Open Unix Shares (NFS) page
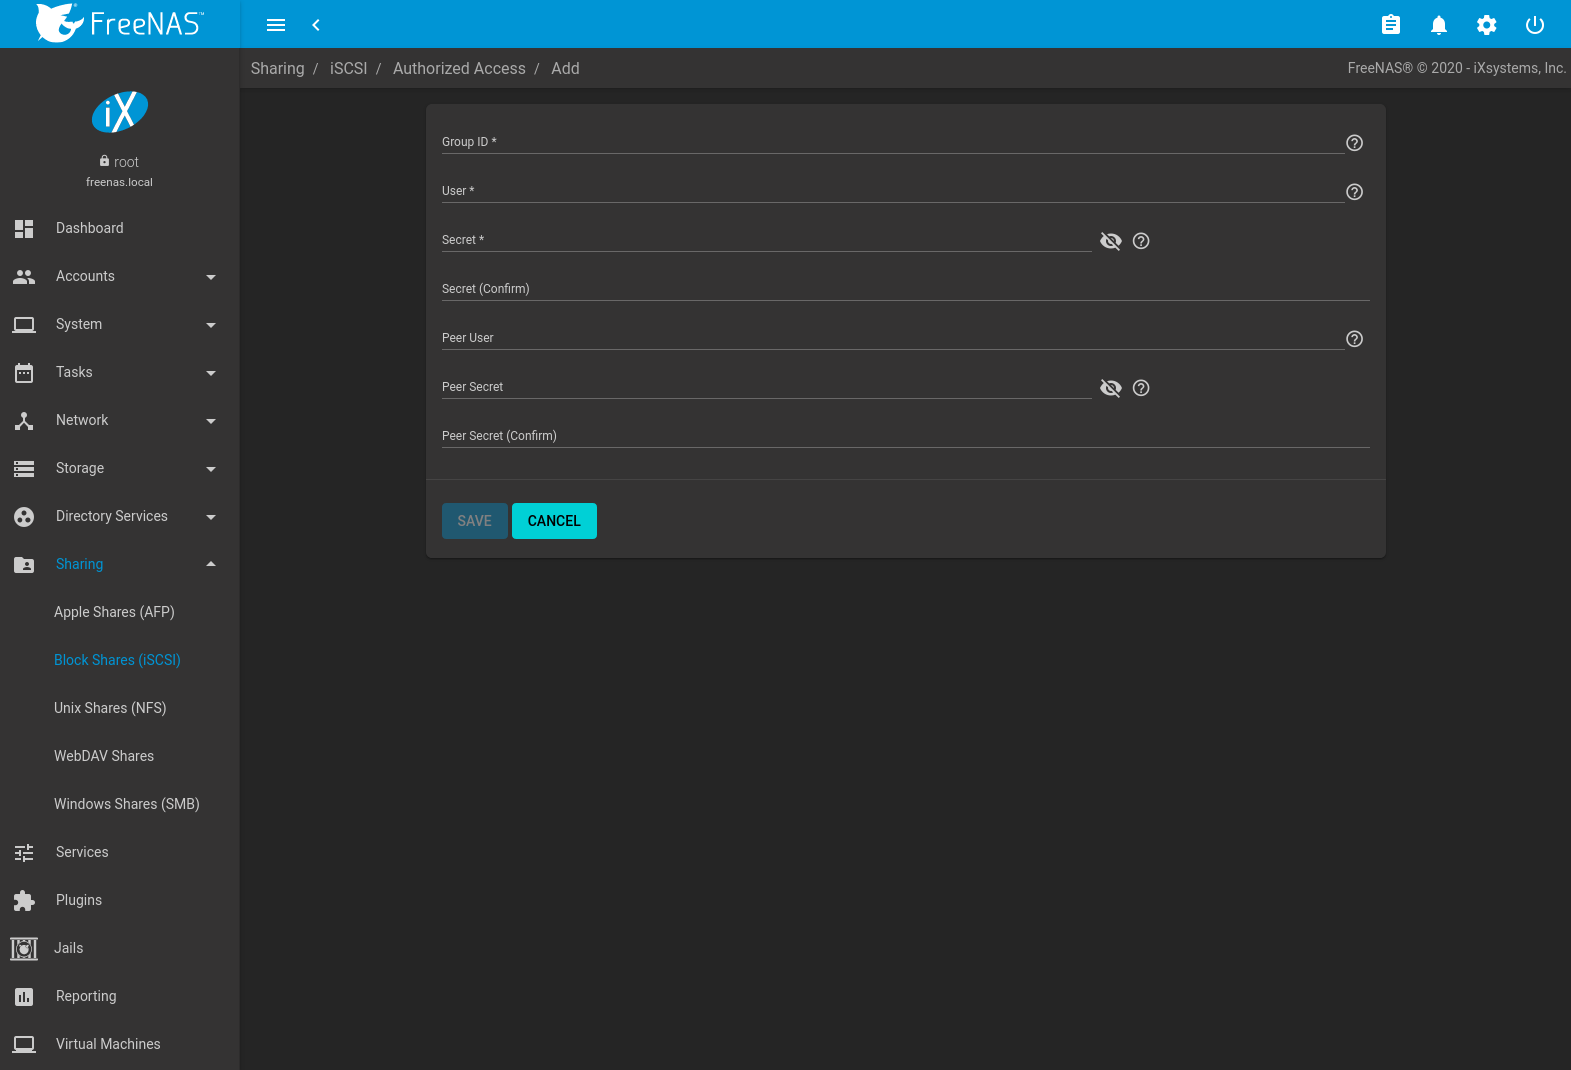 [110, 708]
